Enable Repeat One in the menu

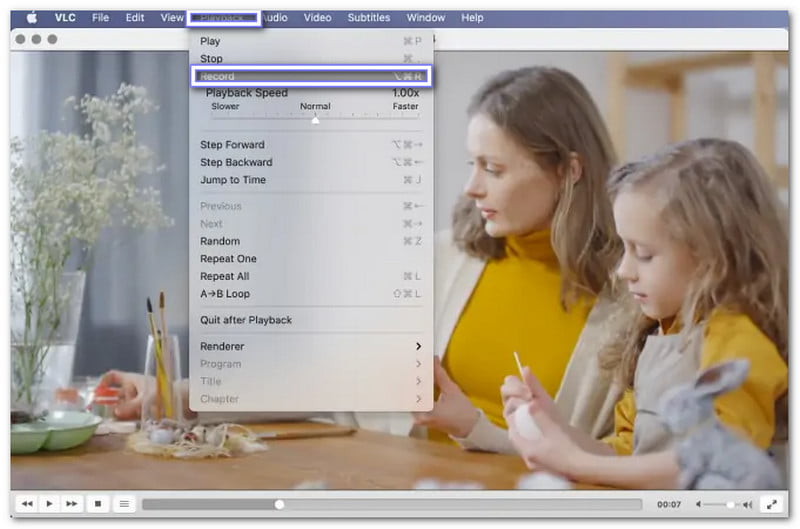[228, 259]
